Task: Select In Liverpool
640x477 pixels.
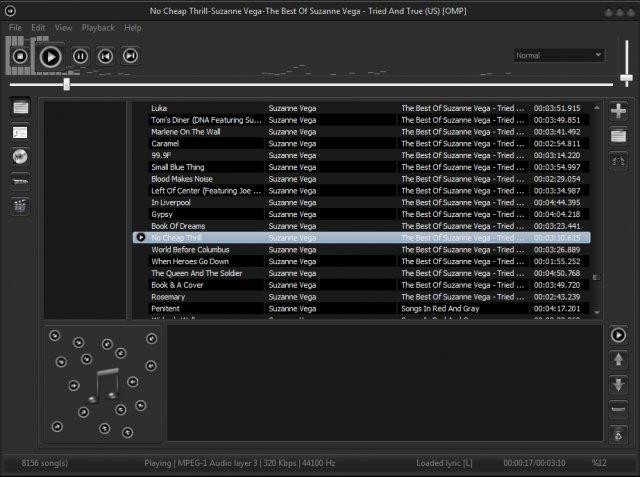Action: click(x=361, y=203)
